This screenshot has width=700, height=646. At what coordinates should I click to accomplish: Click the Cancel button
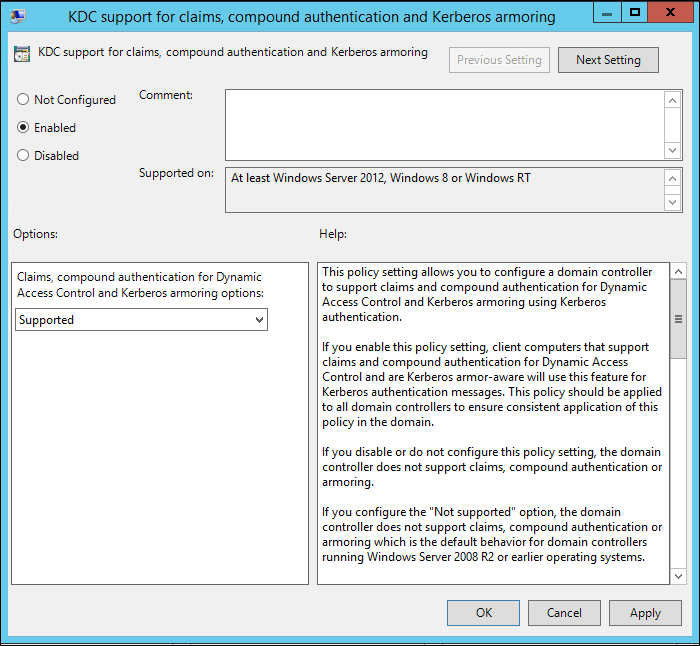tap(564, 613)
